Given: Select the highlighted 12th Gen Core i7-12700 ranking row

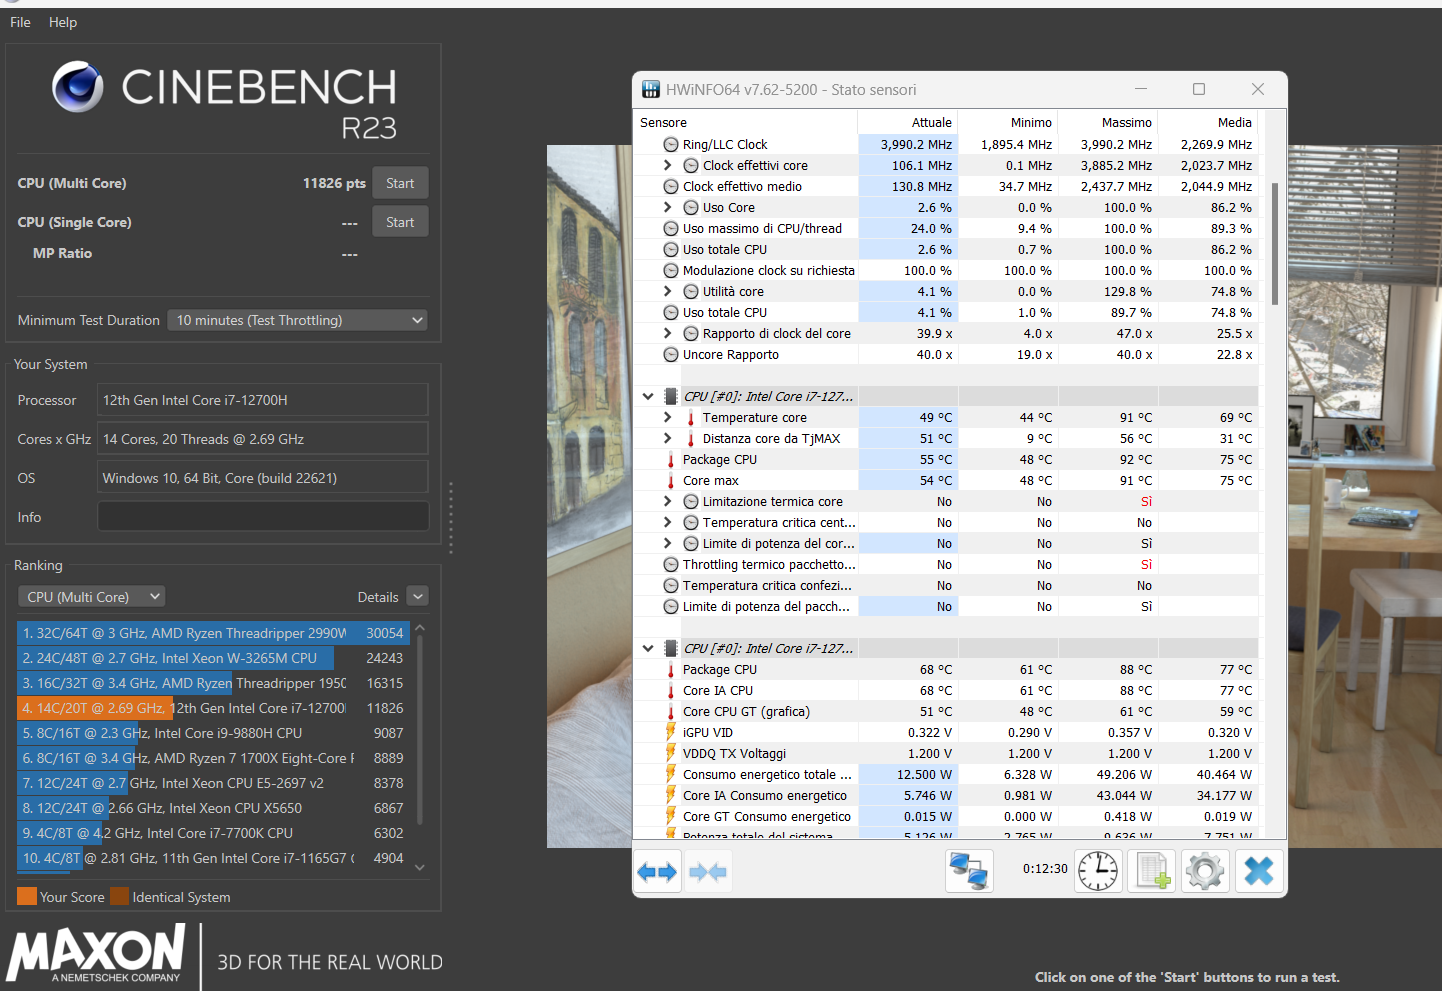Looking at the screenshot, I should point(213,708).
